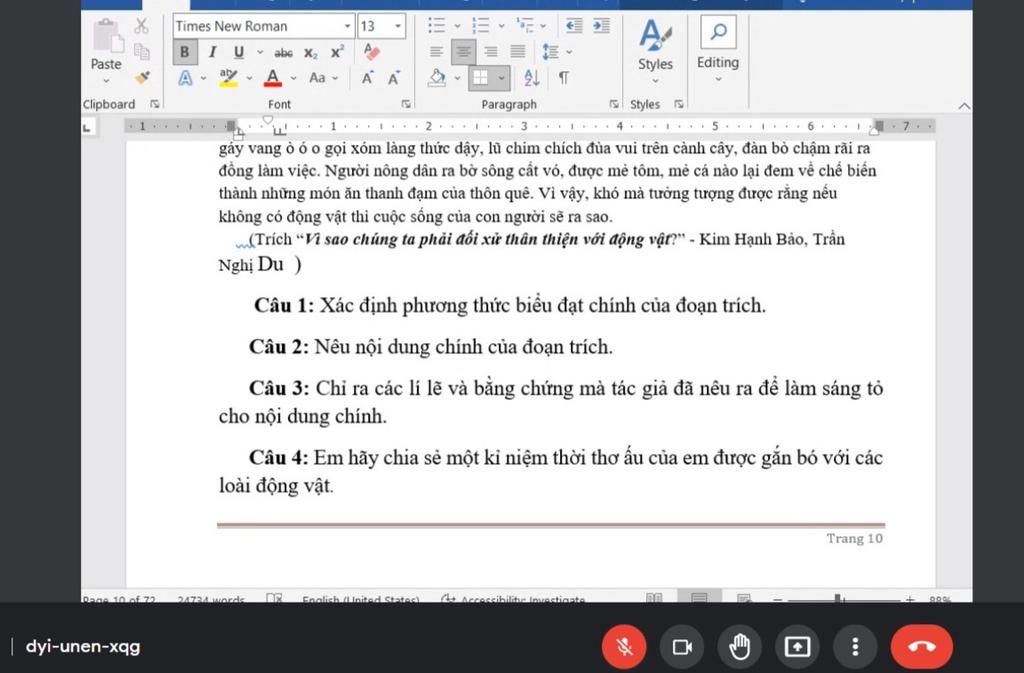The width and height of the screenshot is (1024, 673).
Task: Select Justify alignment
Action: pyautogui.click(x=518, y=52)
